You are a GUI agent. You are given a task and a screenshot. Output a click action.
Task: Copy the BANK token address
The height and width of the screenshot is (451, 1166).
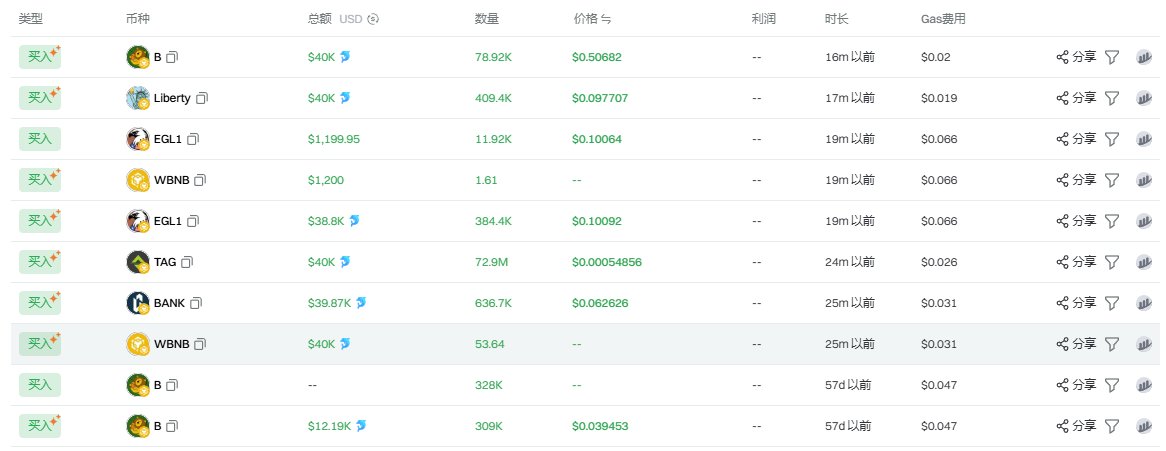click(x=196, y=303)
